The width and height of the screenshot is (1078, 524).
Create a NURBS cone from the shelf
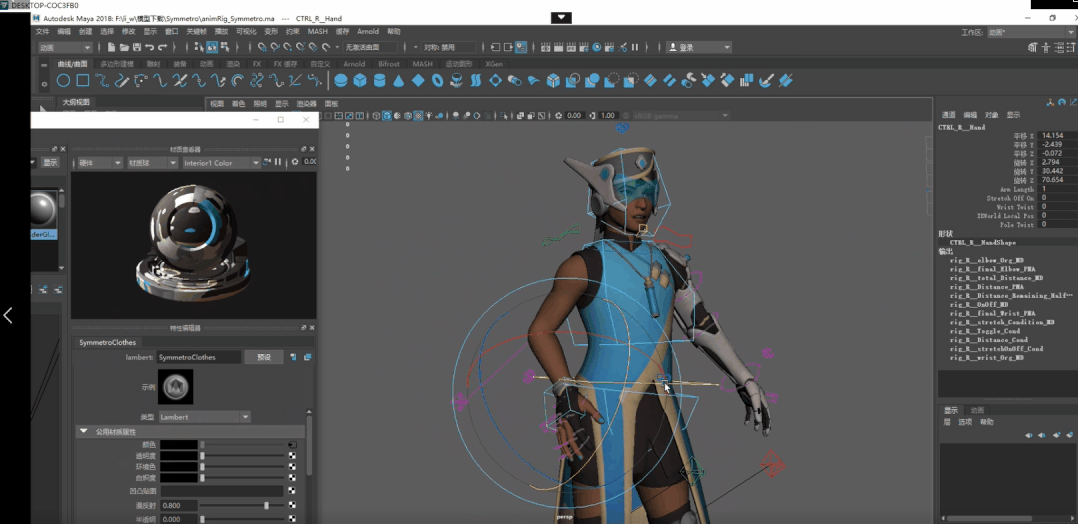click(x=398, y=81)
